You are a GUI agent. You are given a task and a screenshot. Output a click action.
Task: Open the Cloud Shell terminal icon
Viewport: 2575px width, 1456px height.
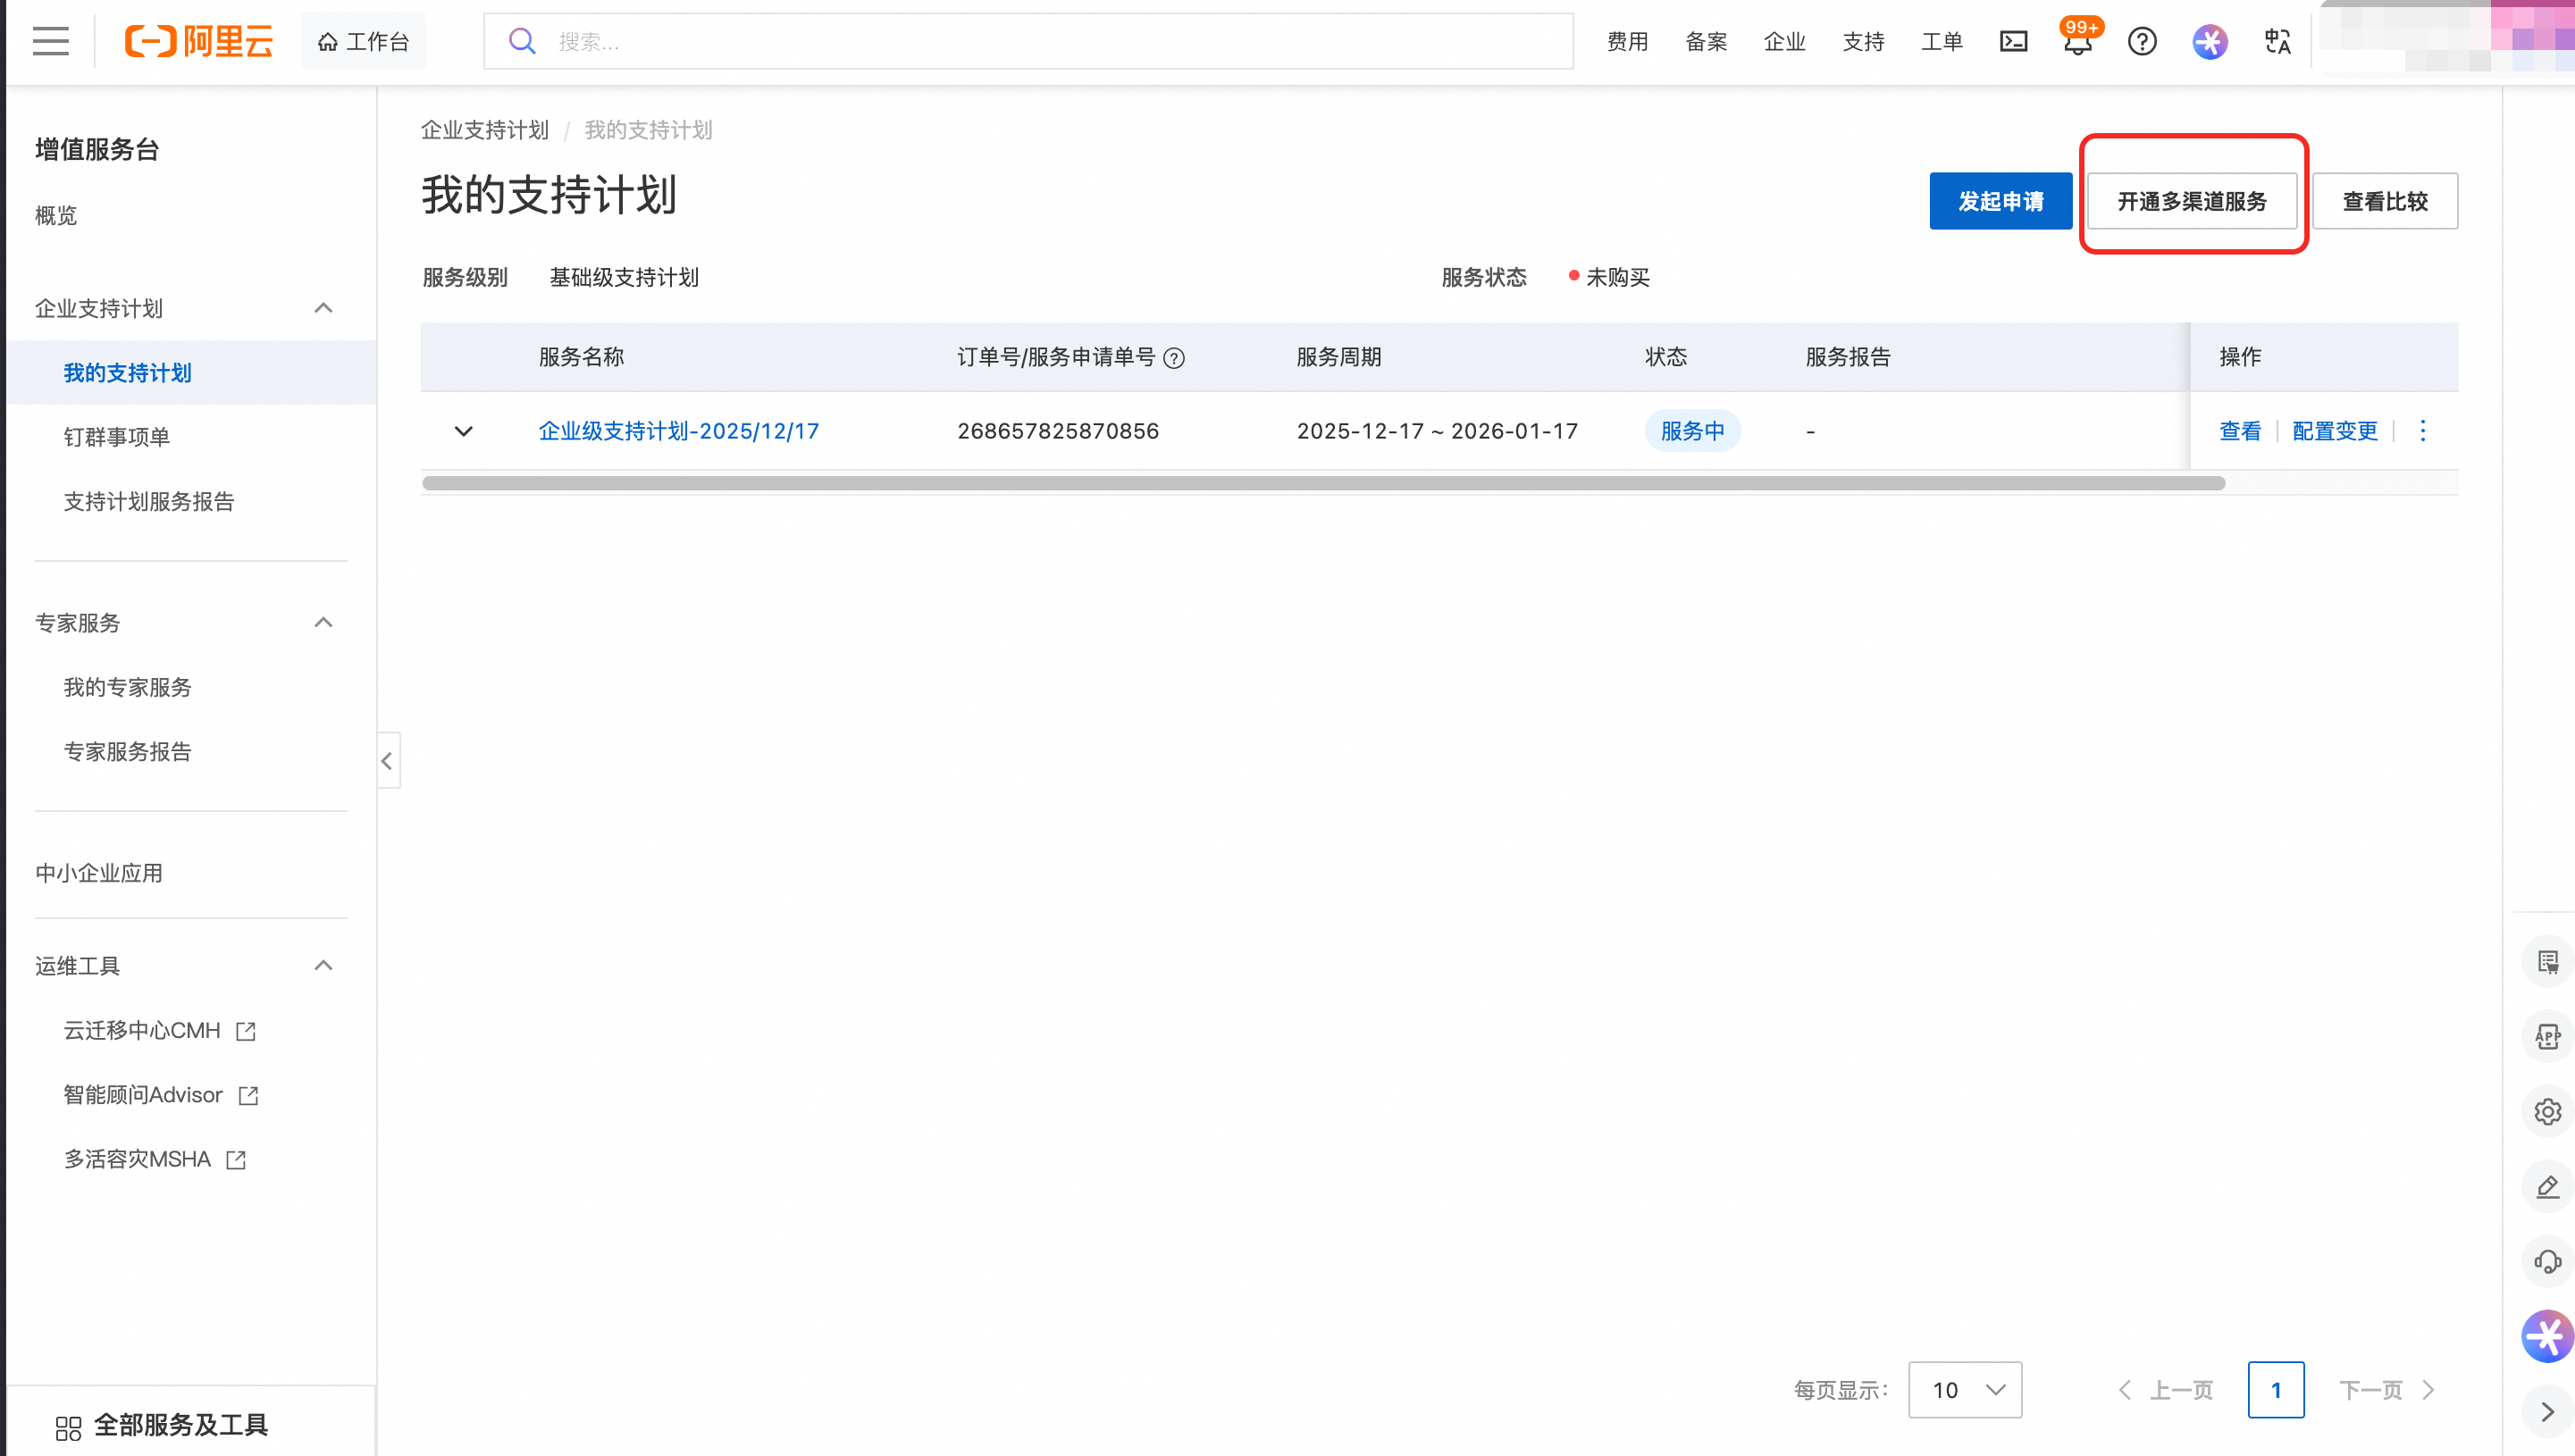(x=2012, y=41)
